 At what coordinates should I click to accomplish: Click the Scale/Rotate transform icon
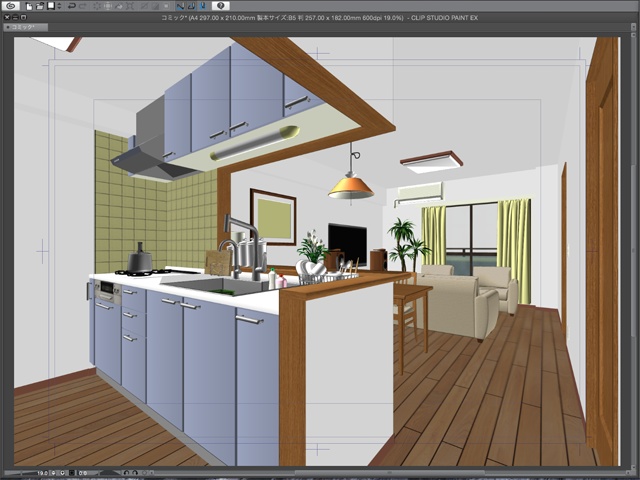130,6
